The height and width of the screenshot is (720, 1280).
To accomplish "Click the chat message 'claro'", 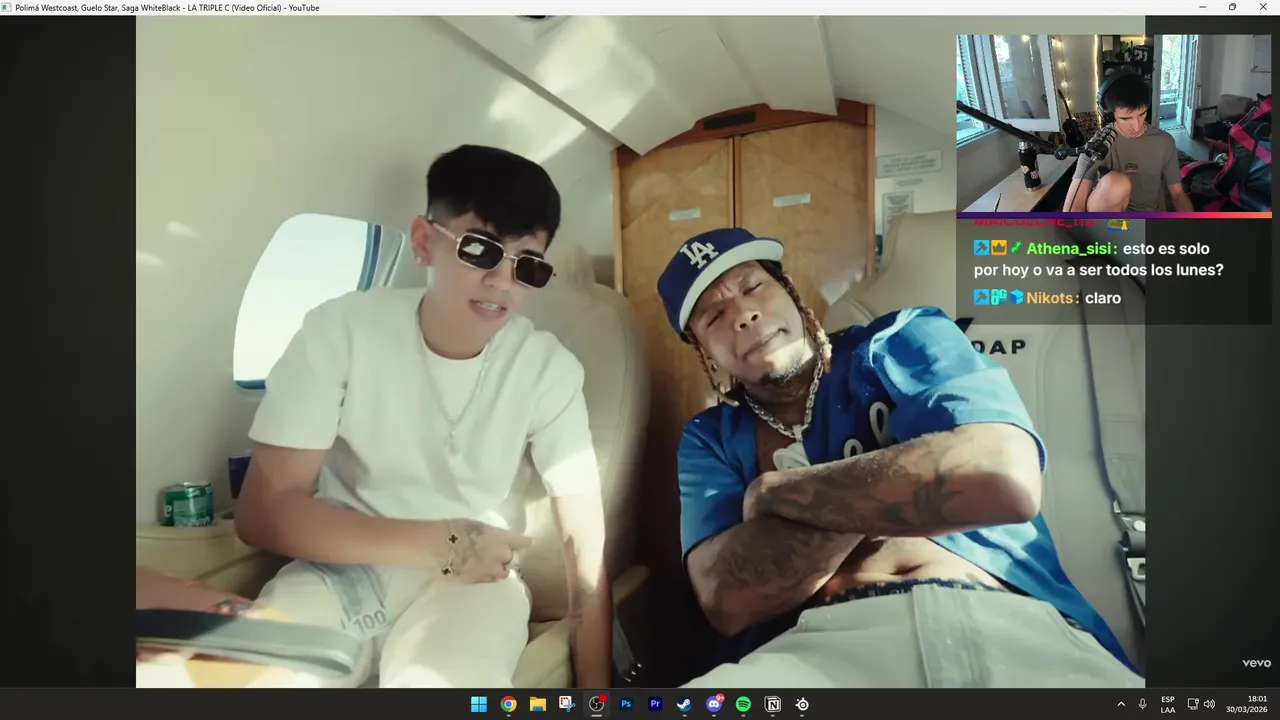I will tap(1102, 298).
